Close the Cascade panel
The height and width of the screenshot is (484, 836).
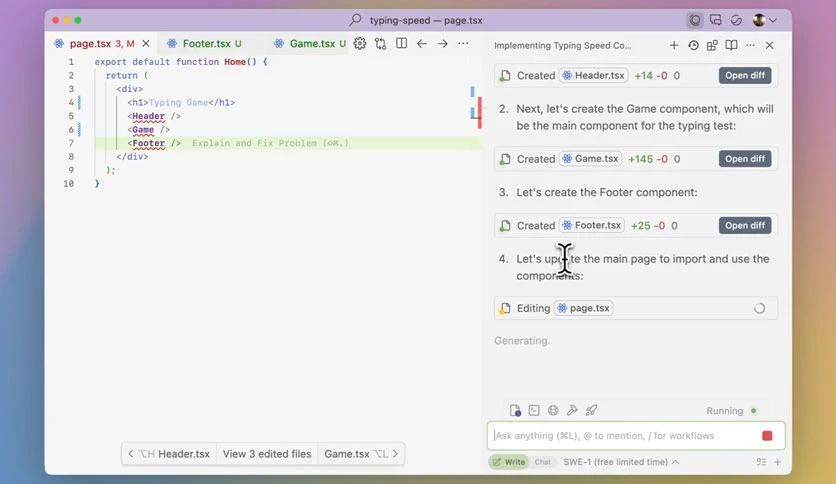(769, 45)
